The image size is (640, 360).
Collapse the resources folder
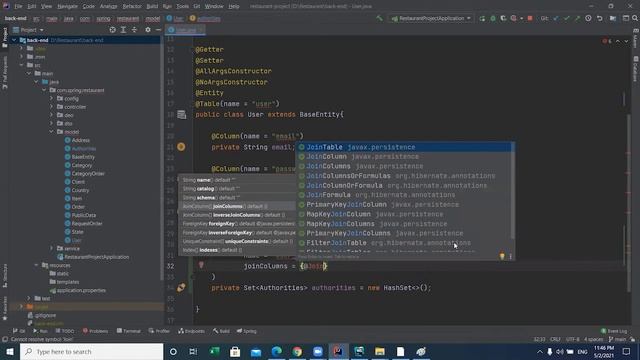37,265
